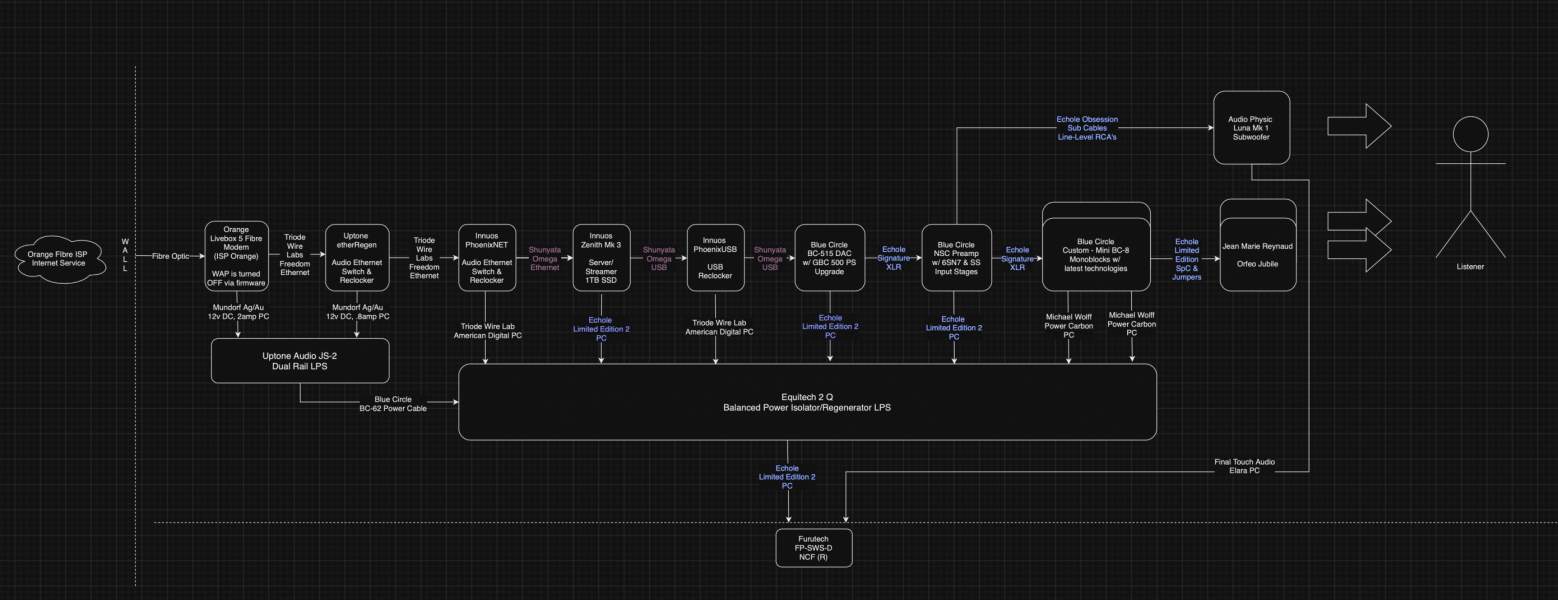Click the Listener stick figure
The image size is (1558, 600).
[x=1470, y=185]
